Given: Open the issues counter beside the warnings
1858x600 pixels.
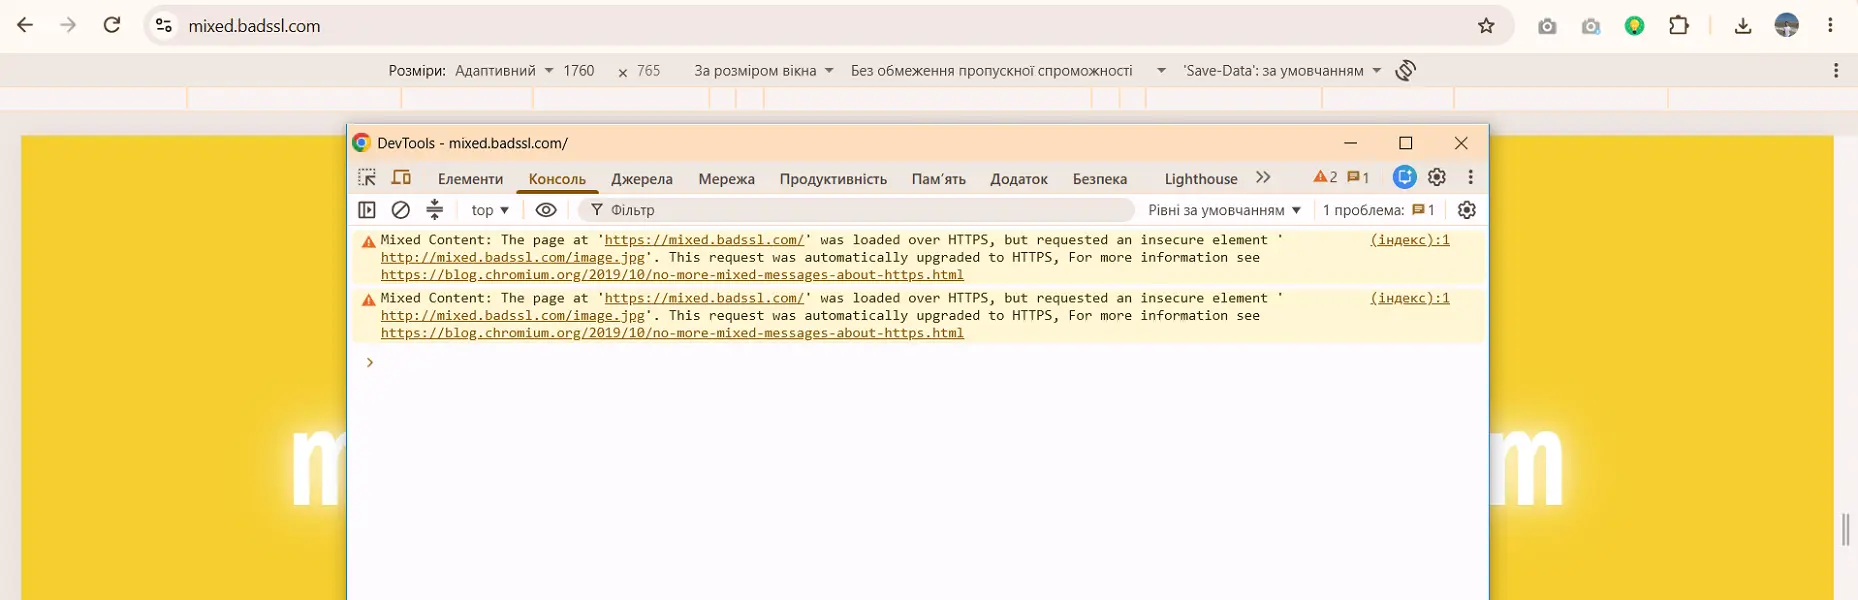Looking at the screenshot, I should tap(1358, 177).
